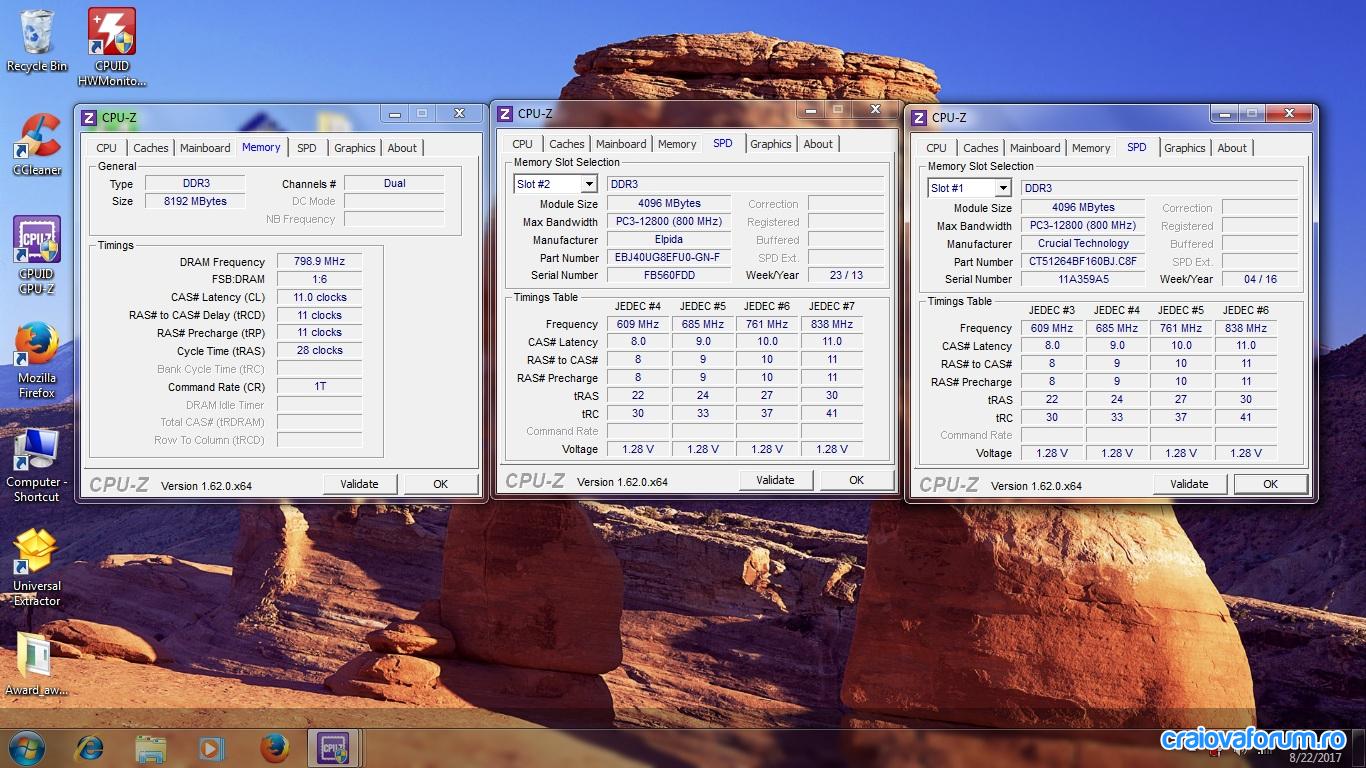Click CPU-Z logo in Slot #2 window title bar
Viewport: 1366px width, 768px height.
click(x=505, y=113)
